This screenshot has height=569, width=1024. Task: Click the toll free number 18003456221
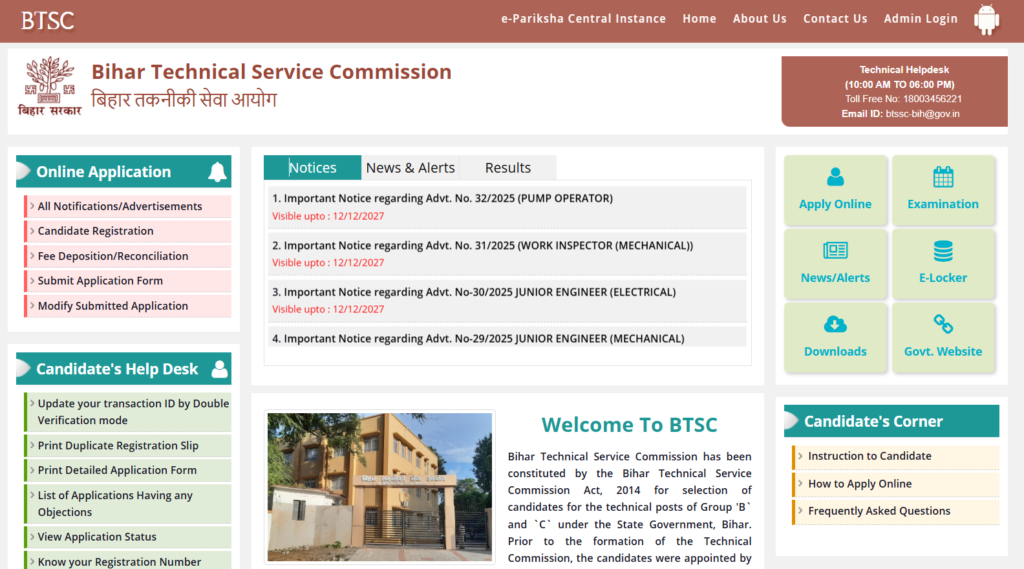pos(932,99)
